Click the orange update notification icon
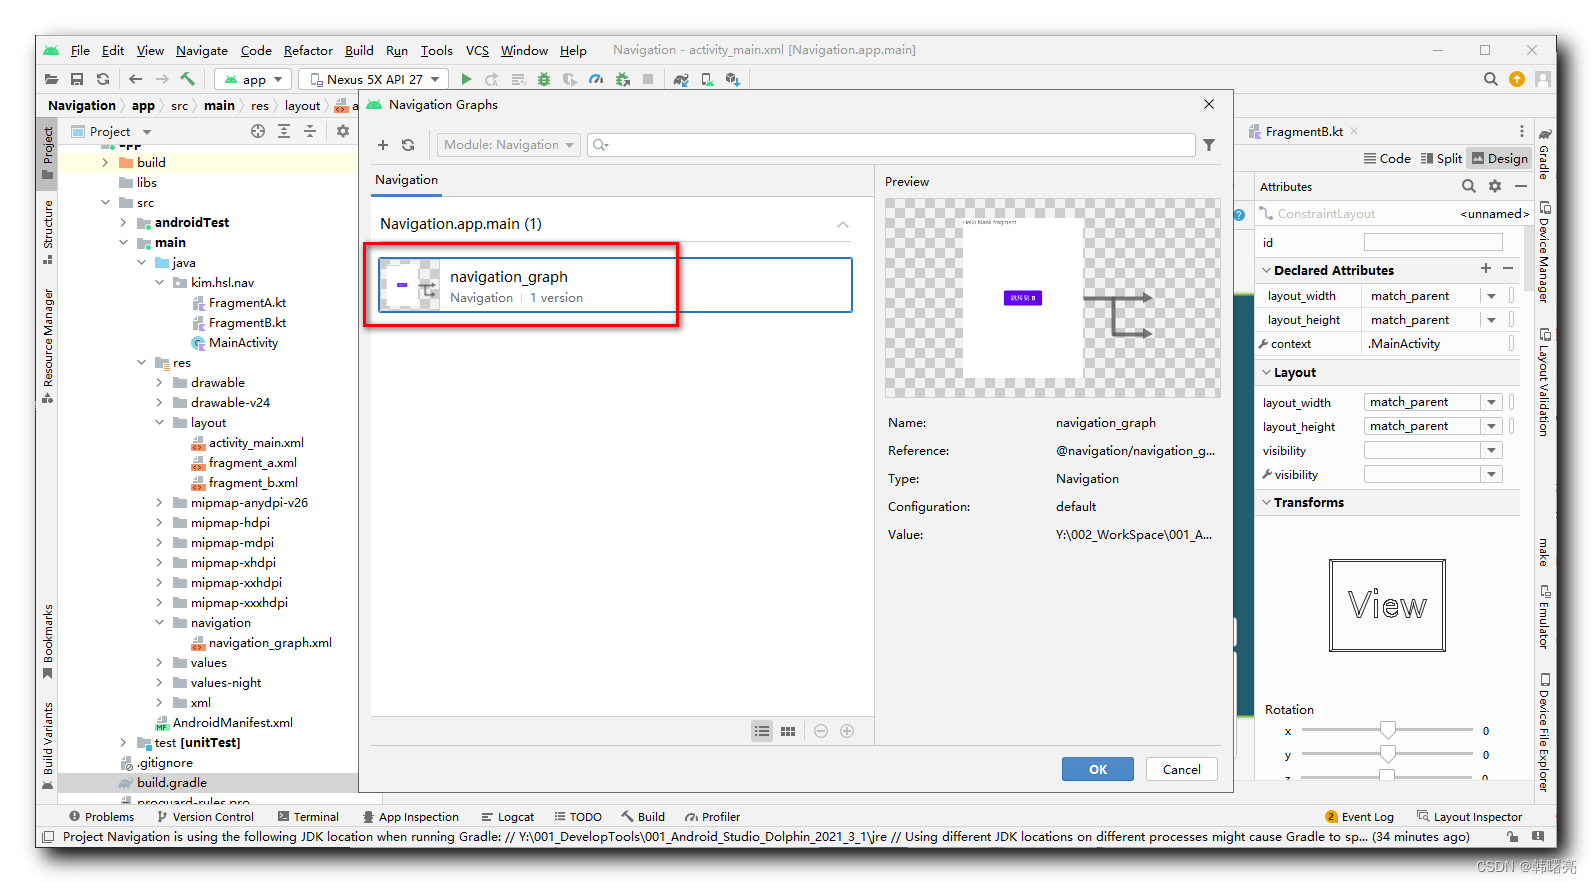The image size is (1592, 883). click(x=1517, y=79)
